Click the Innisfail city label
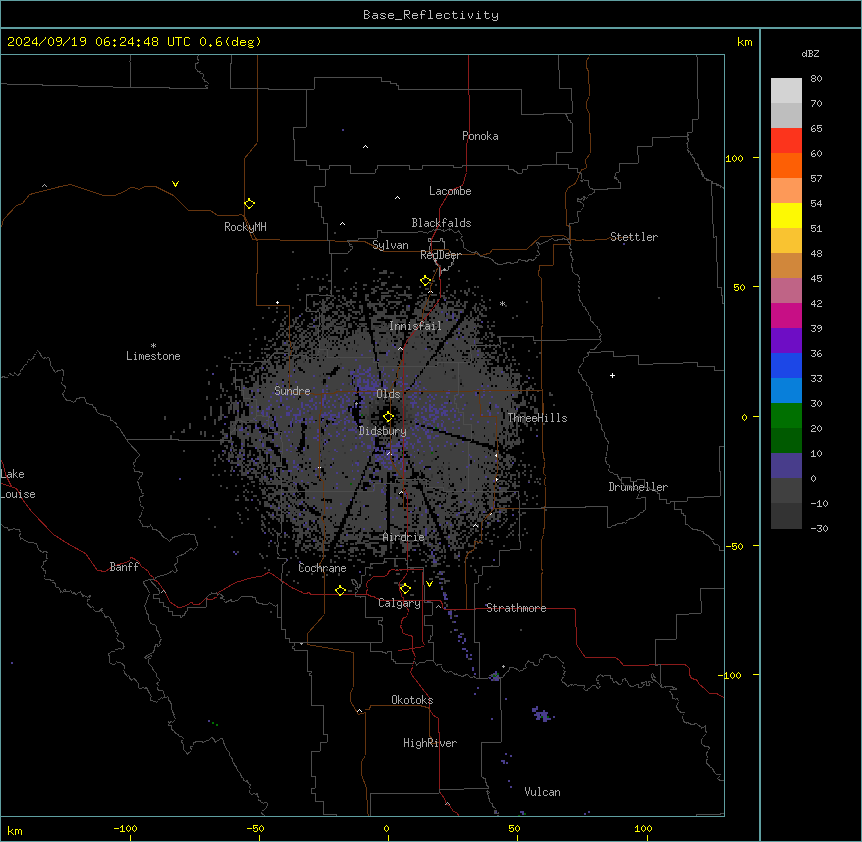This screenshot has width=862, height=842. pyautogui.click(x=415, y=326)
